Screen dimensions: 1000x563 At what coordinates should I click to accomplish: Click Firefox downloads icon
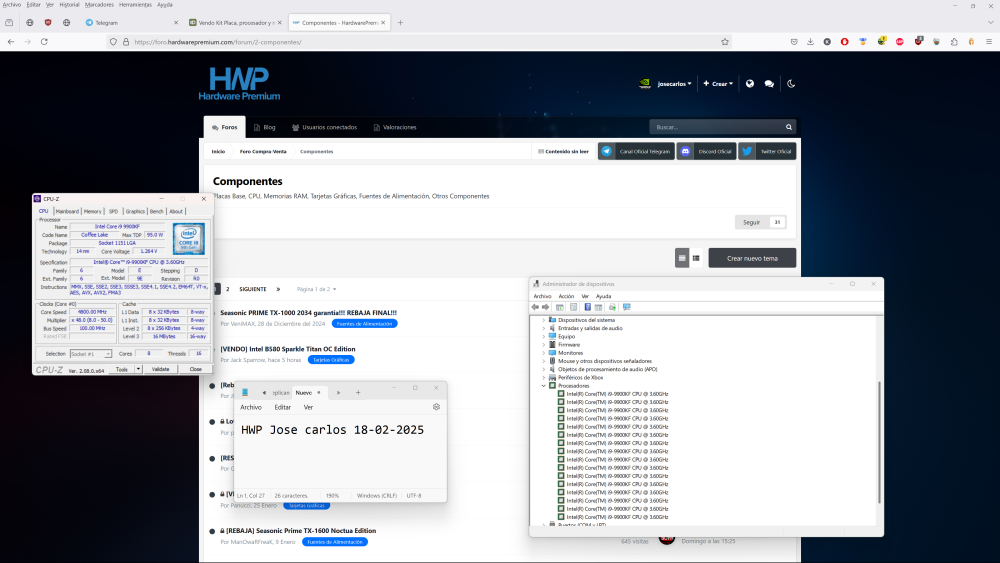tap(810, 41)
